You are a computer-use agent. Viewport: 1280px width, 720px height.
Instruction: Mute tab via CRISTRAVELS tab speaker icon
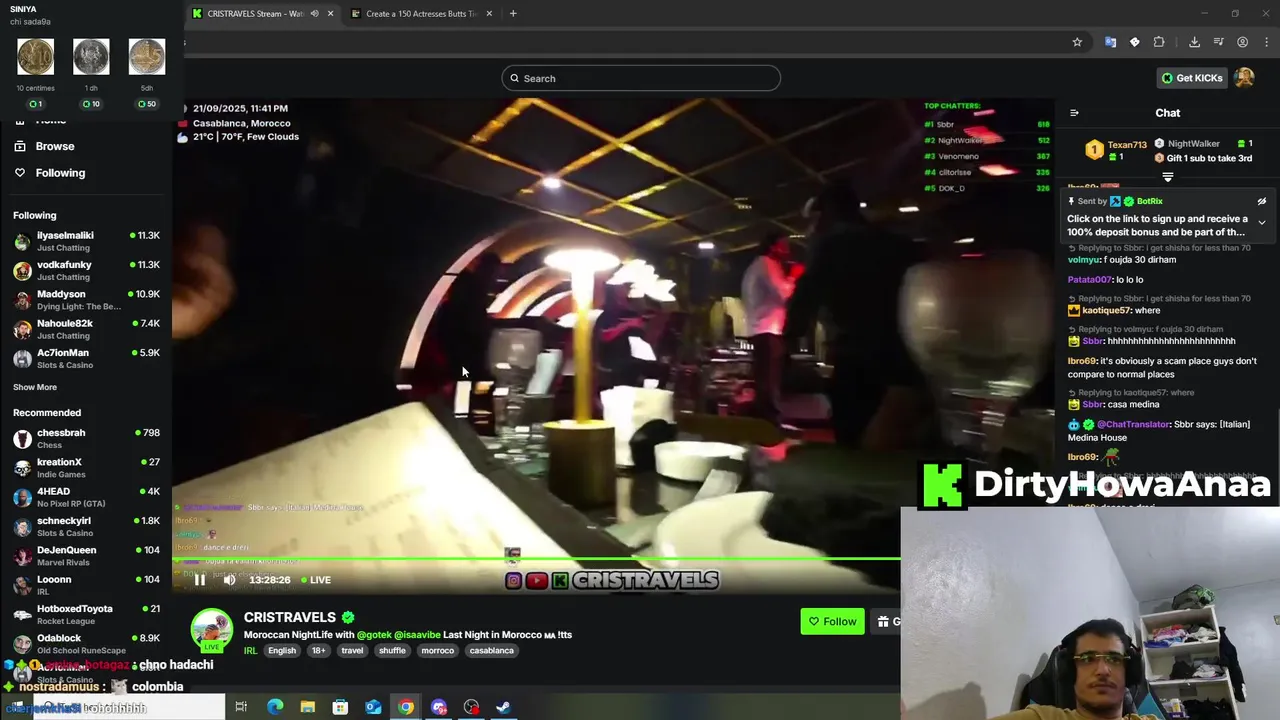point(314,14)
